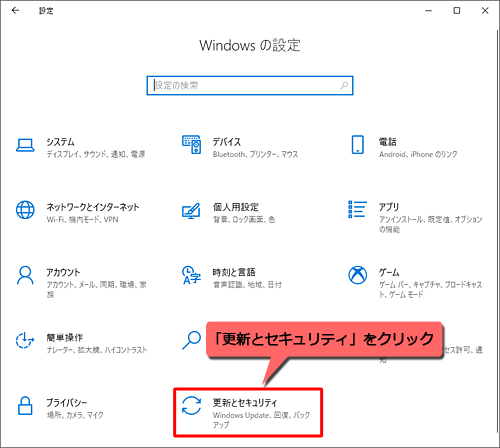Click the phone icon for 電話
This screenshot has height=448, width=500.
click(358, 144)
